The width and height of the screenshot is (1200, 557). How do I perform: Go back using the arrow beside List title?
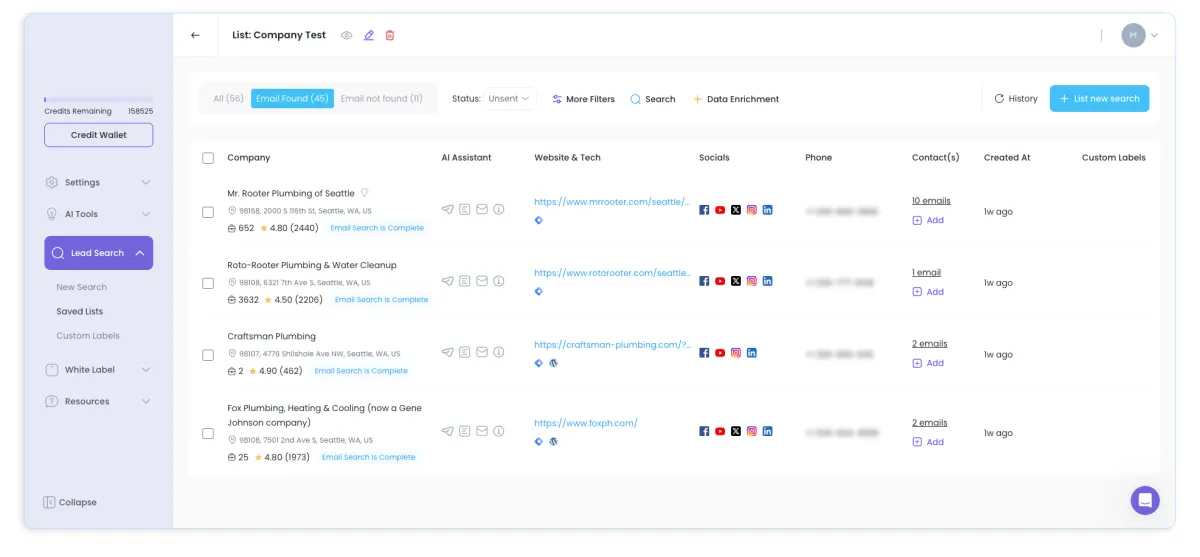(195, 35)
